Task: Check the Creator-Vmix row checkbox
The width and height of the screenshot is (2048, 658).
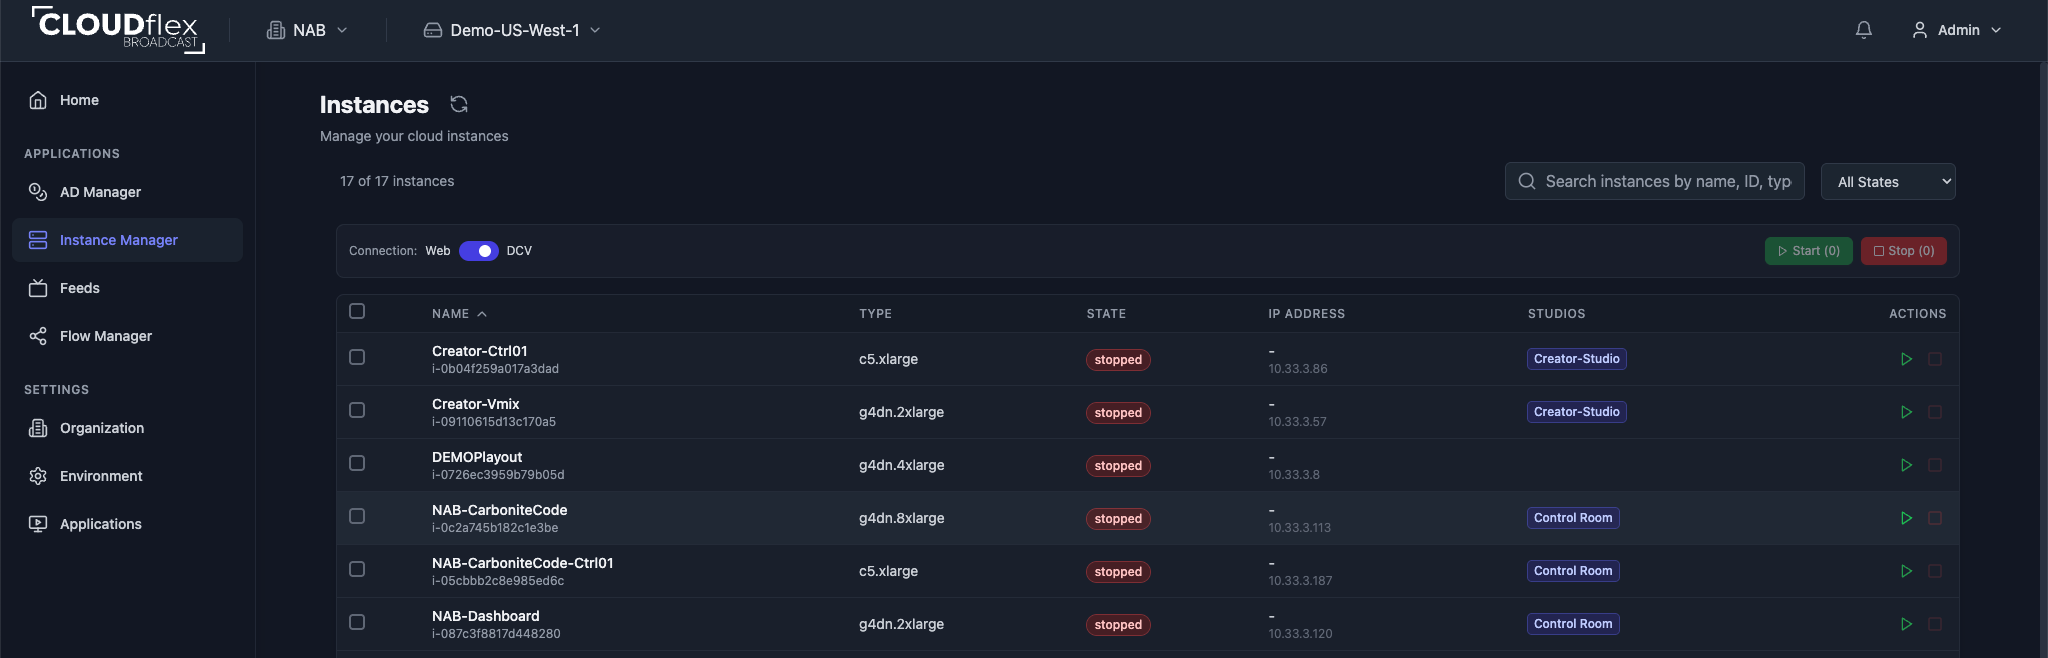Action: pyautogui.click(x=357, y=410)
